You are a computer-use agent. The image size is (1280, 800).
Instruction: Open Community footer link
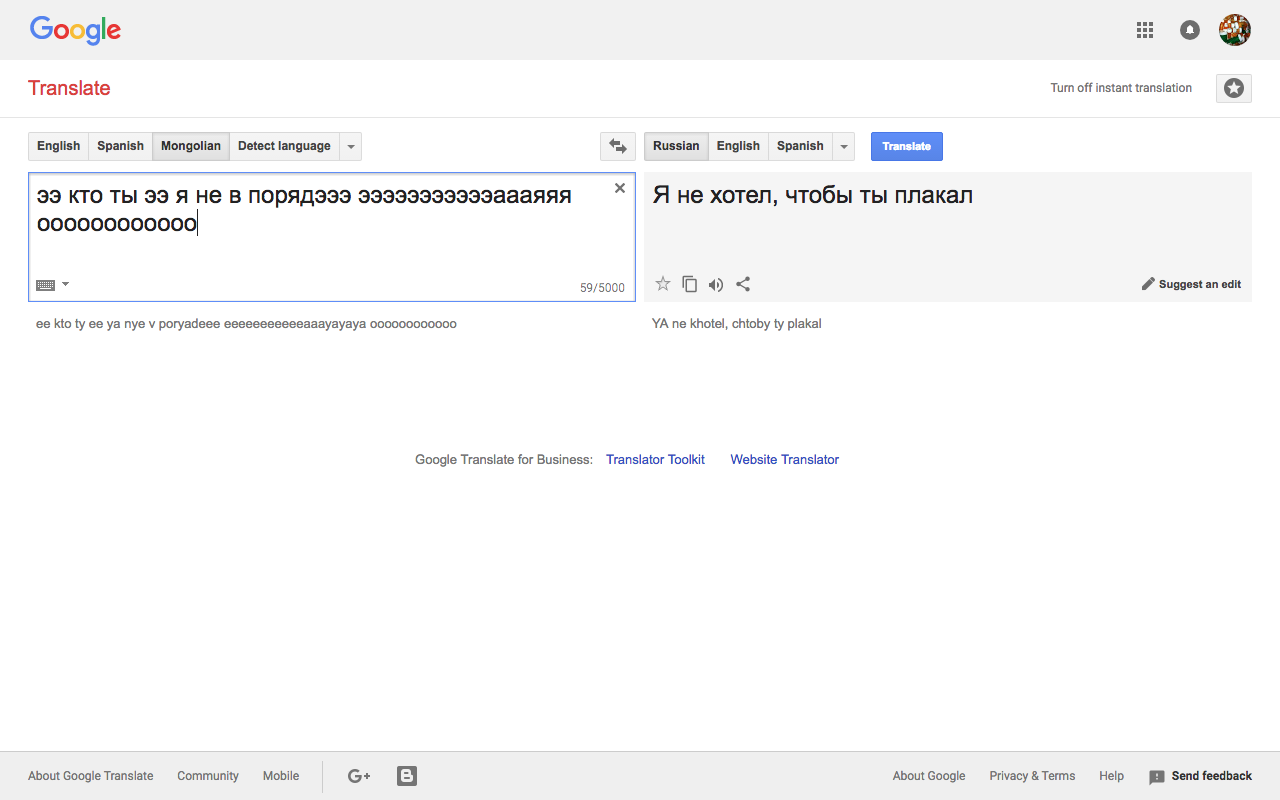(208, 776)
